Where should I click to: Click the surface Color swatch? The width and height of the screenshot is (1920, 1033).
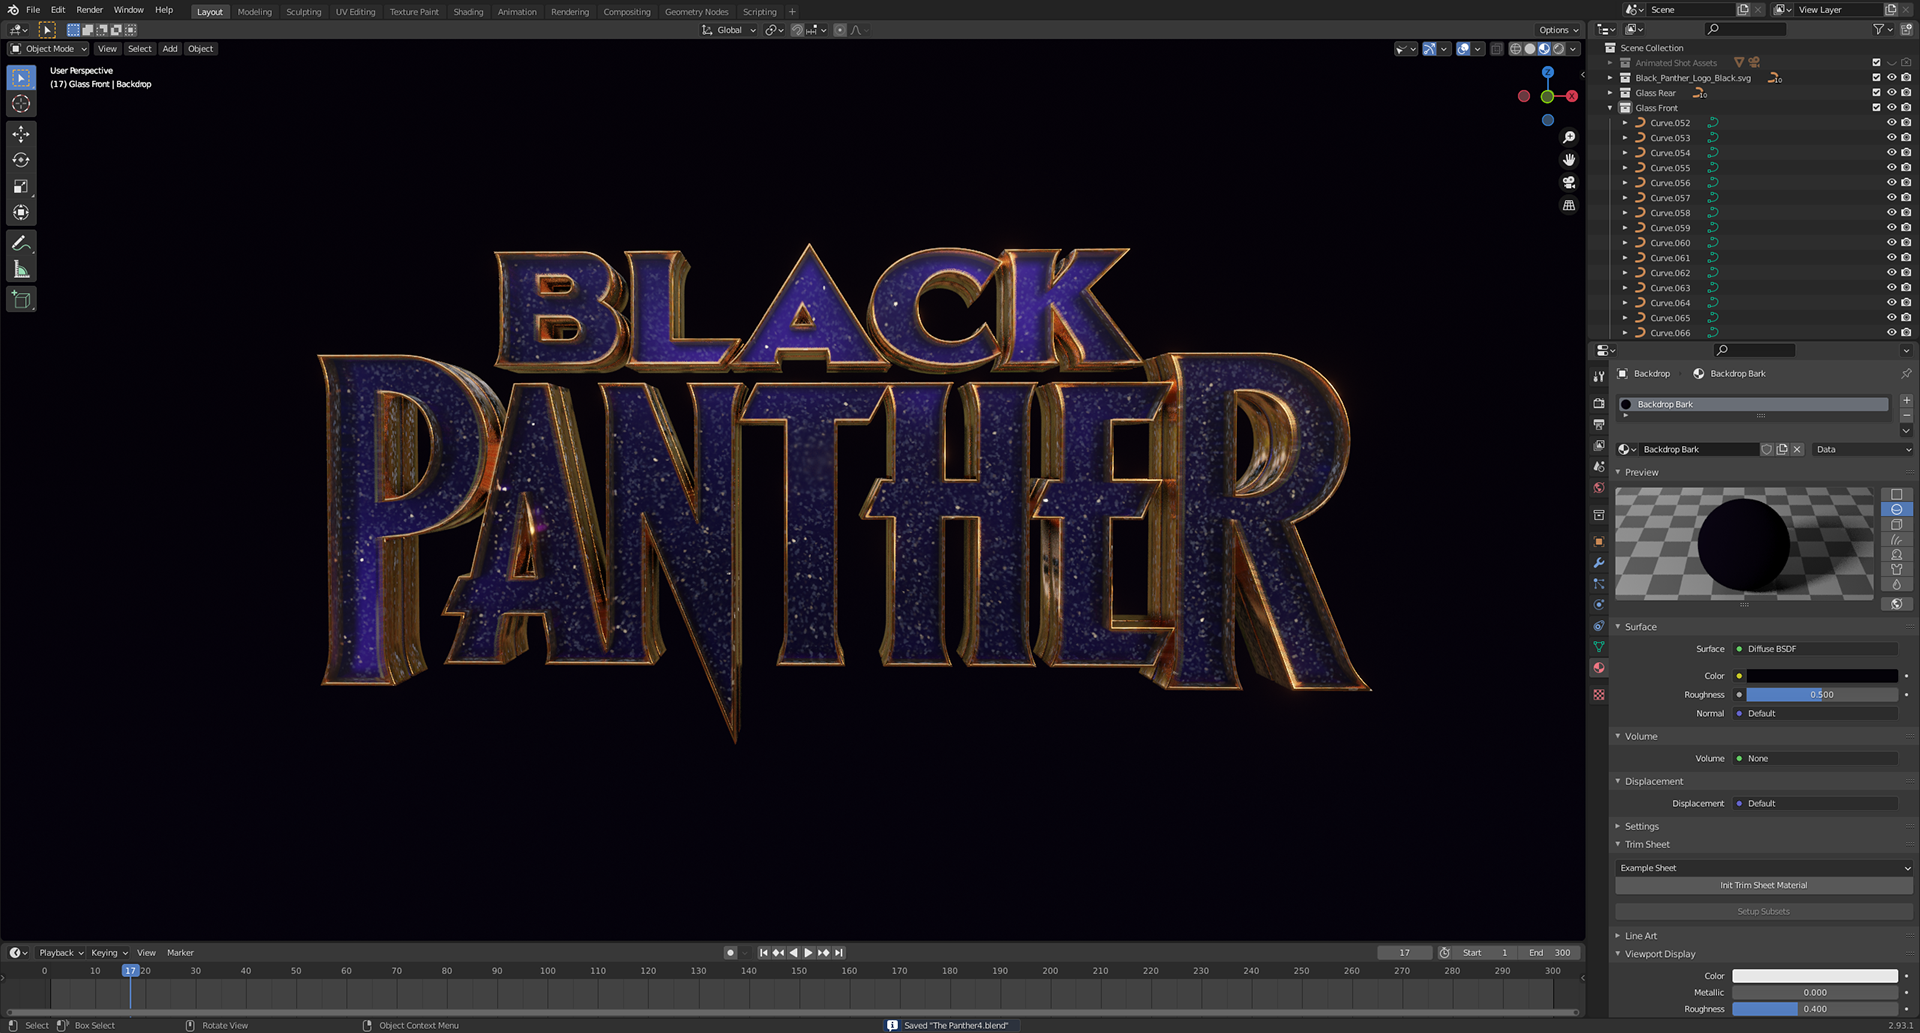1821,676
